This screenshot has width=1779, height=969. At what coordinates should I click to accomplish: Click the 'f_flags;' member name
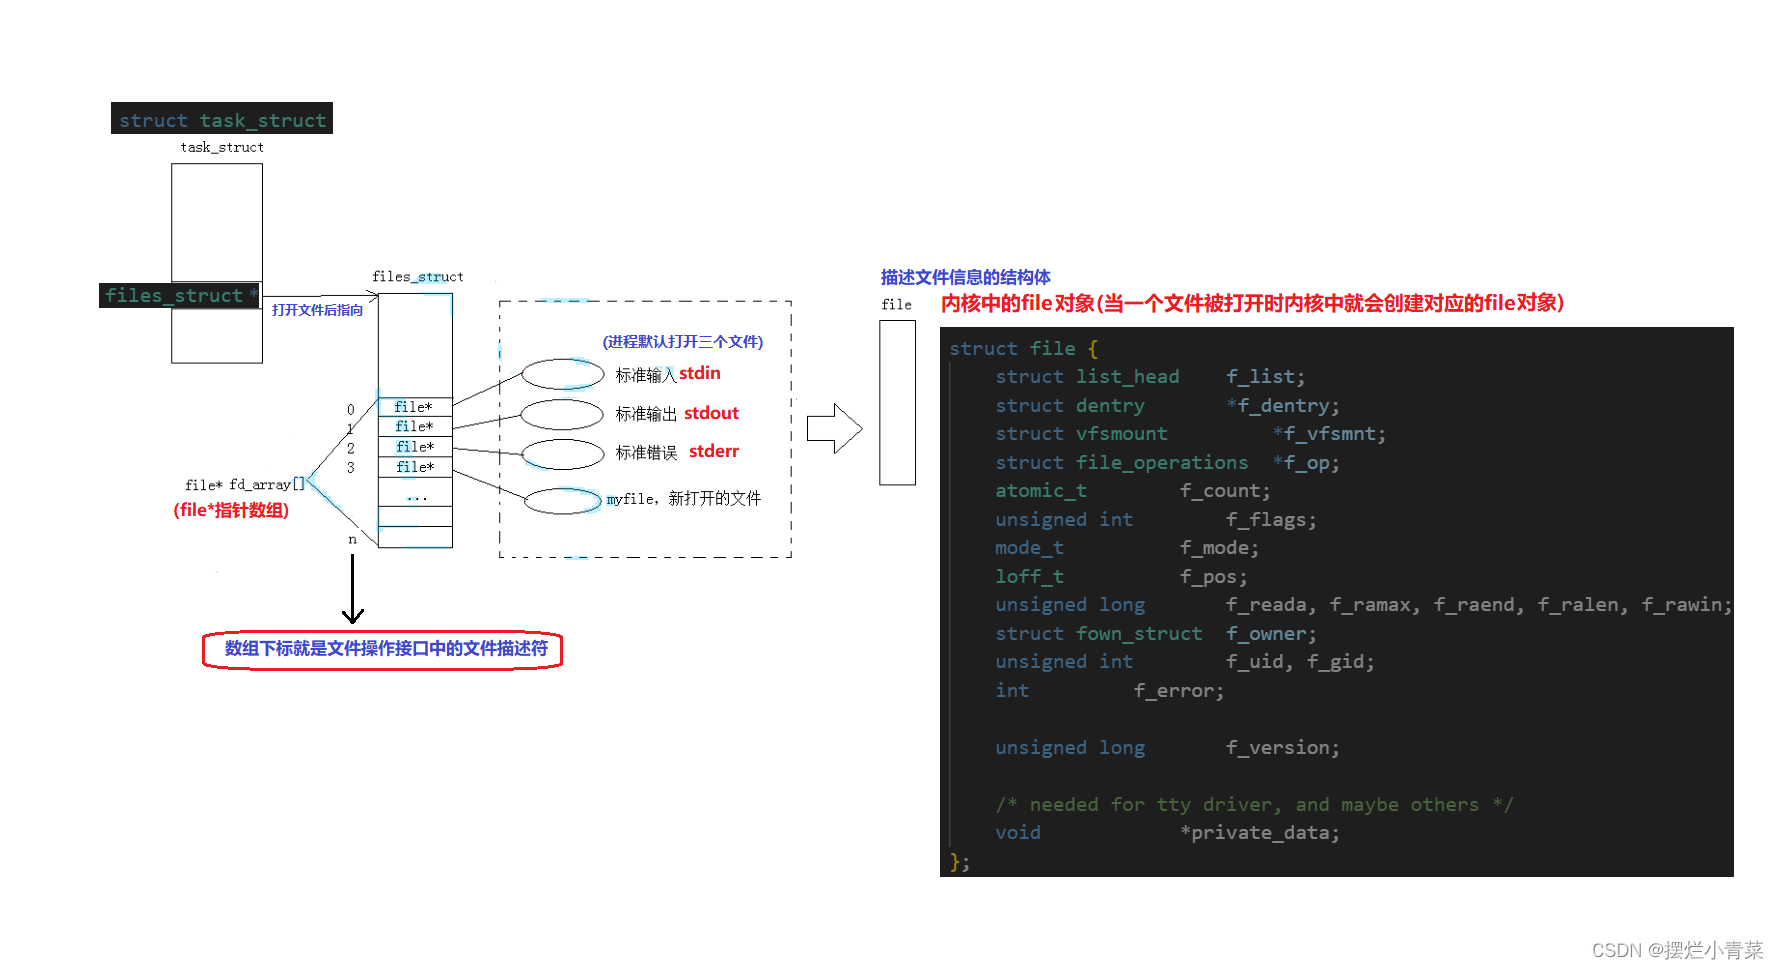click(1271, 520)
